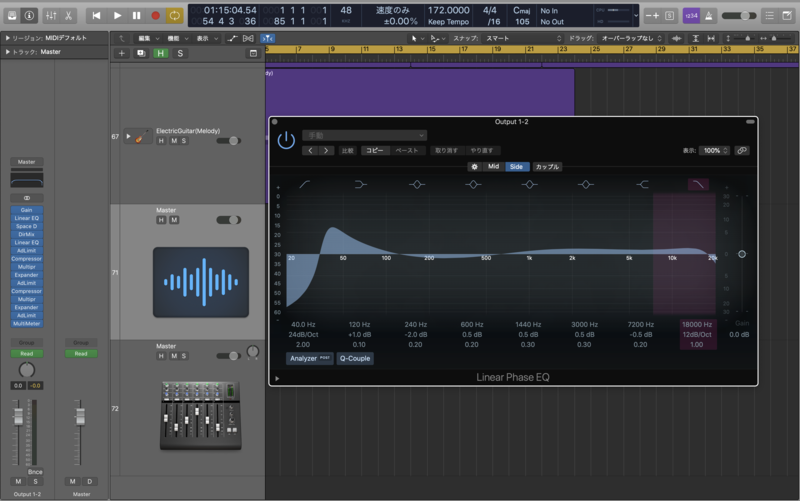Image resolution: width=800 pixels, height=501 pixels.
Task: Toggle ElectricGuitar(Melody) track on/off switch
Action: tap(229, 141)
